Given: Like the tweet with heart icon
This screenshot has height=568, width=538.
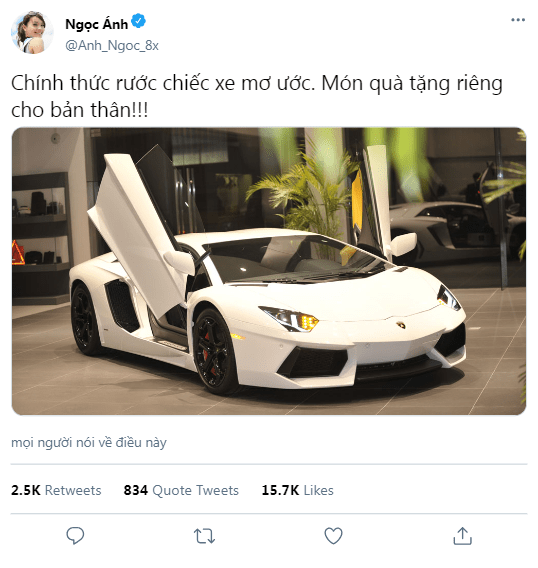Looking at the screenshot, I should click(333, 536).
